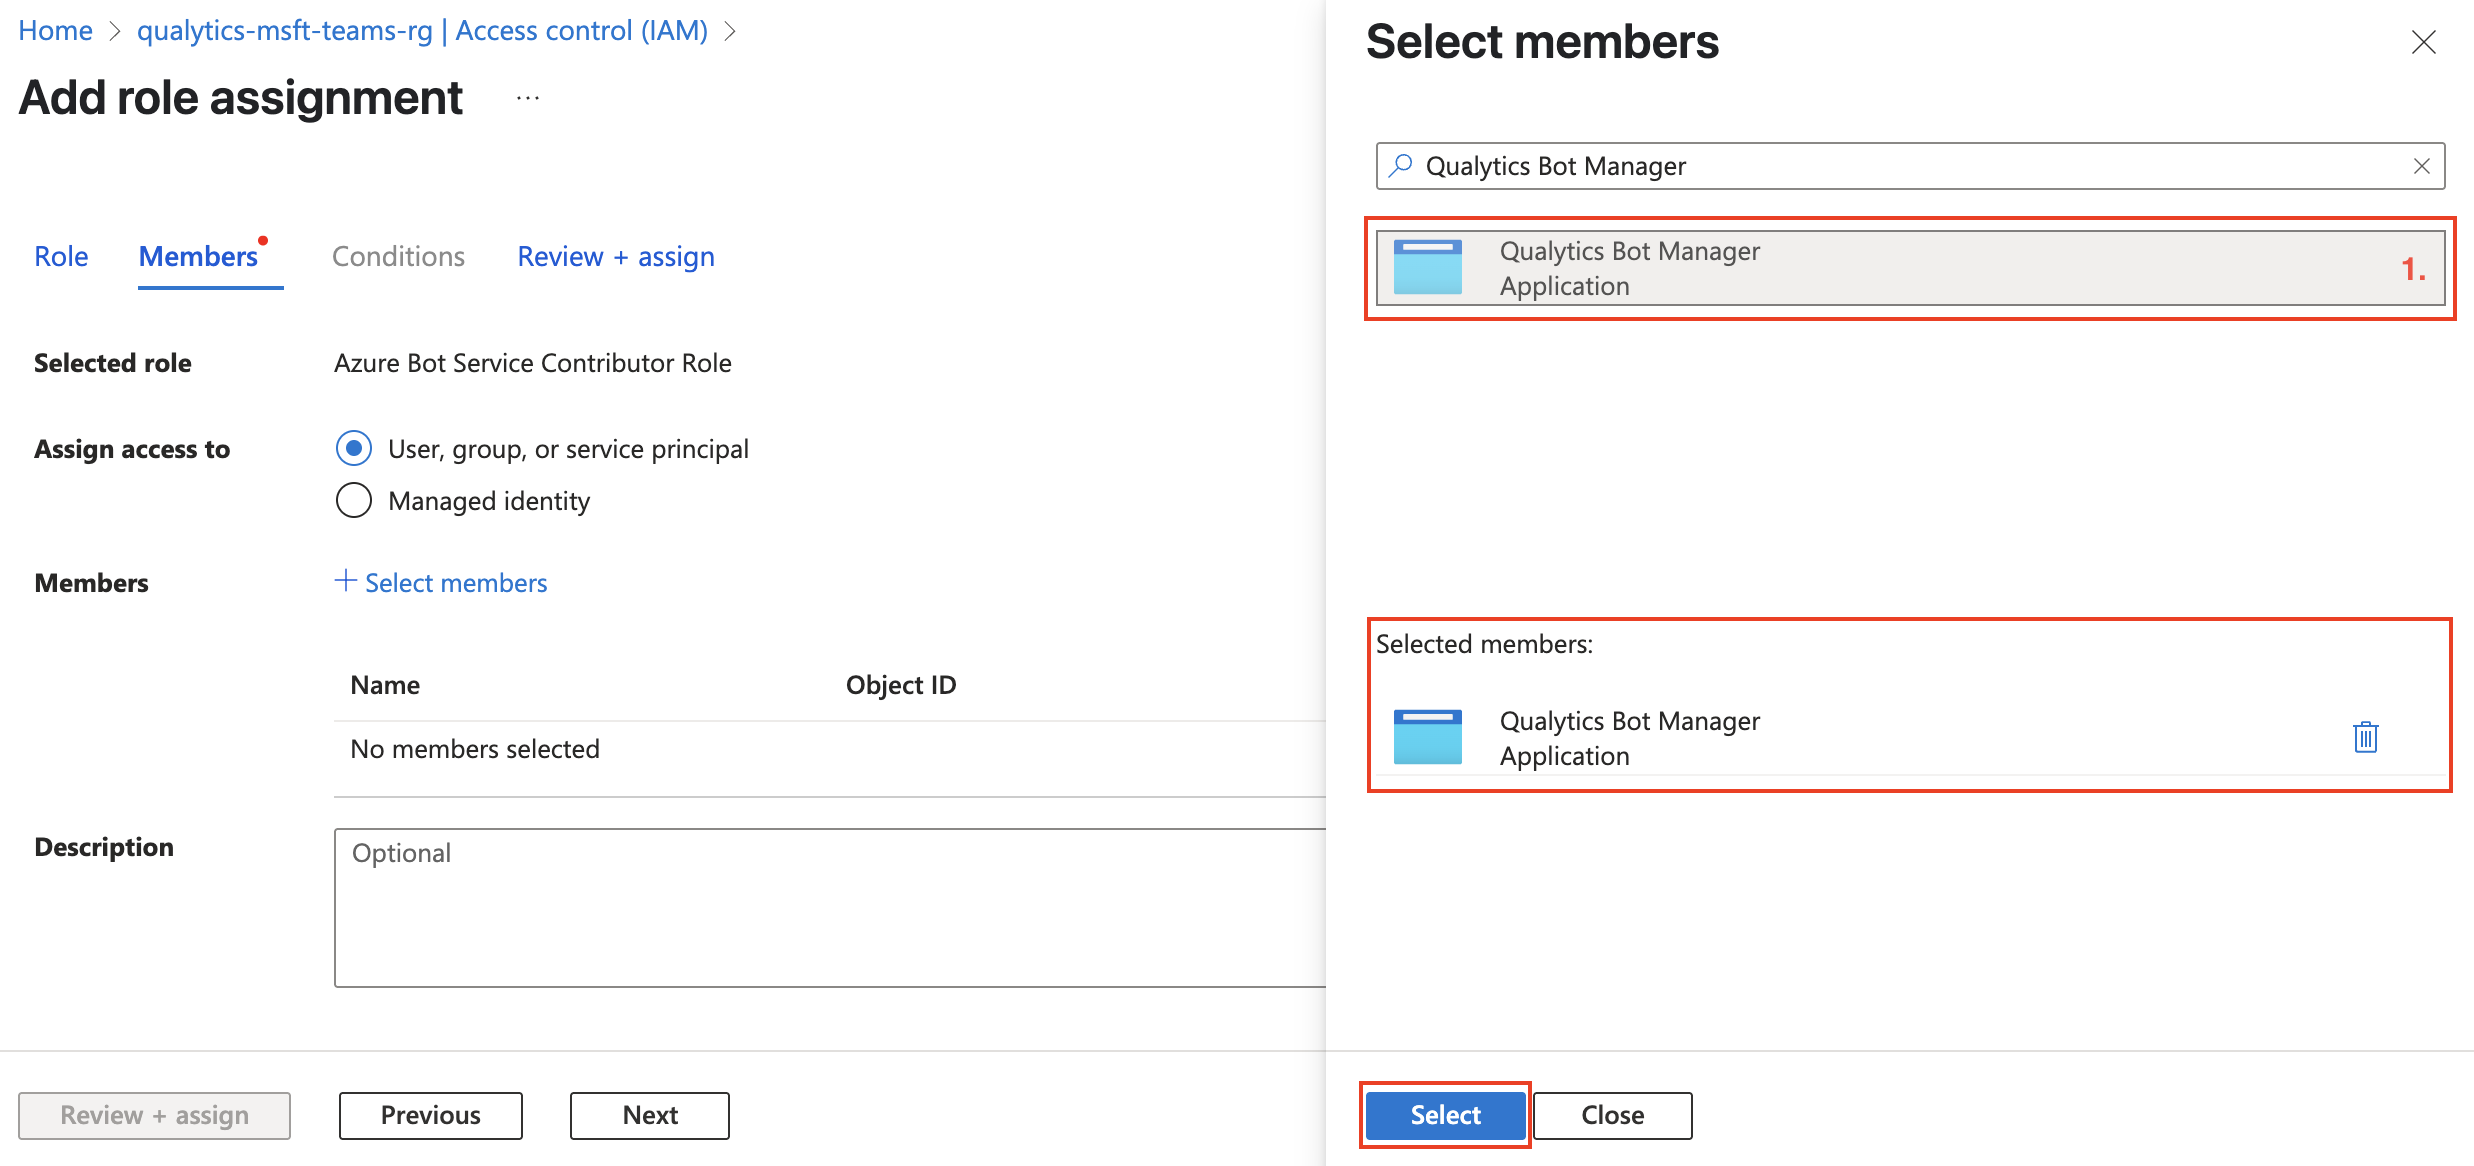Go back with Previous button
The image size is (2474, 1166).
click(431, 1115)
